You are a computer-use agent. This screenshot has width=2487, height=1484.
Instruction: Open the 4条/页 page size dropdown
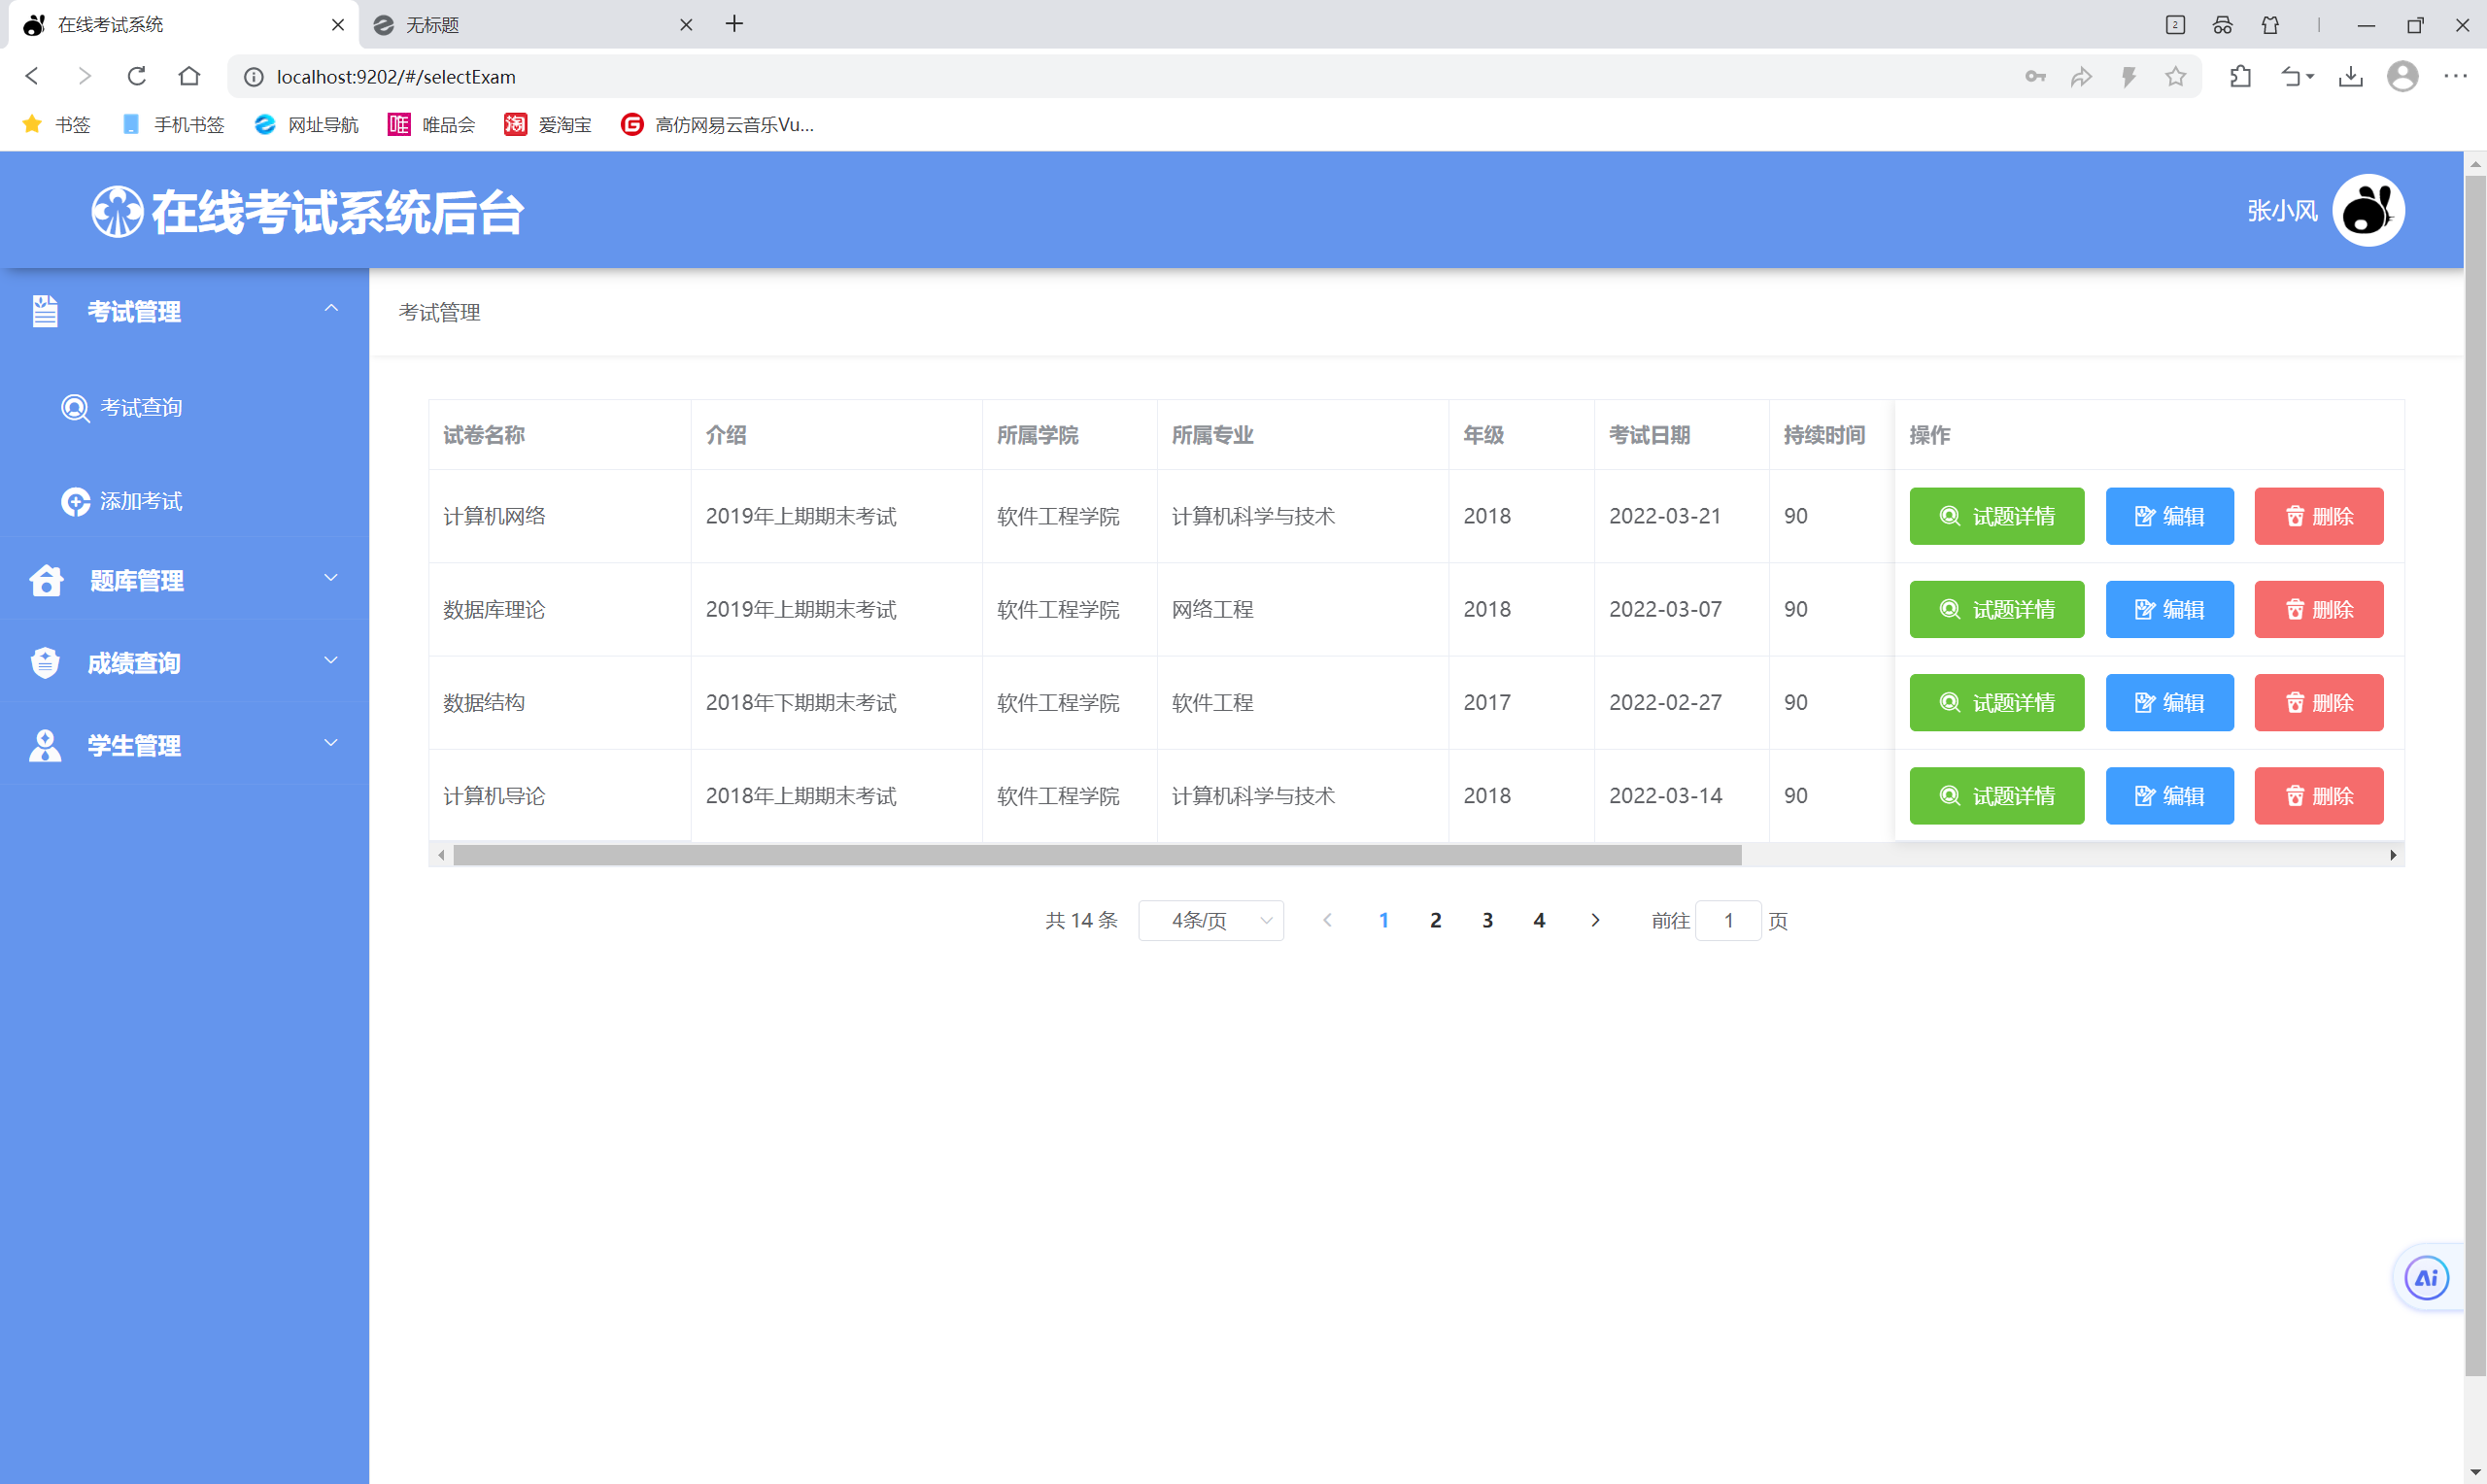(x=1210, y=920)
